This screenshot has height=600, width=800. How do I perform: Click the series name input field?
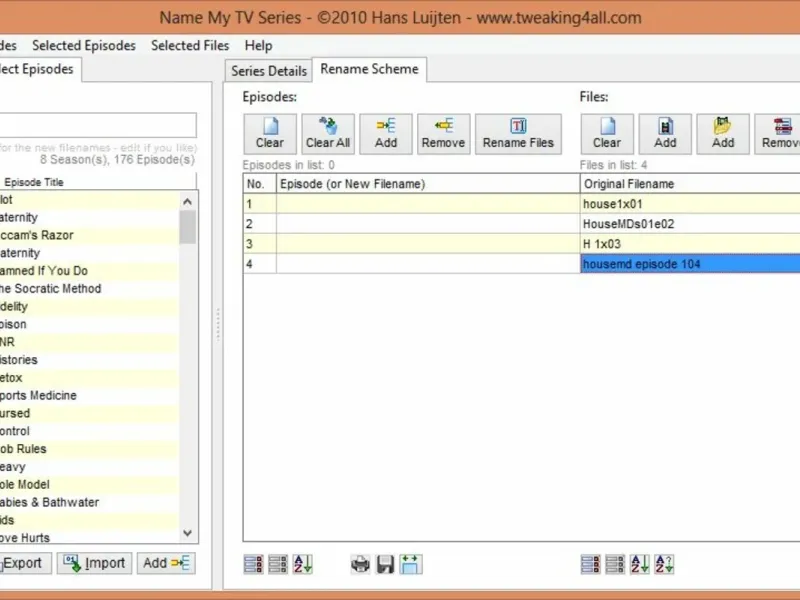pos(98,125)
